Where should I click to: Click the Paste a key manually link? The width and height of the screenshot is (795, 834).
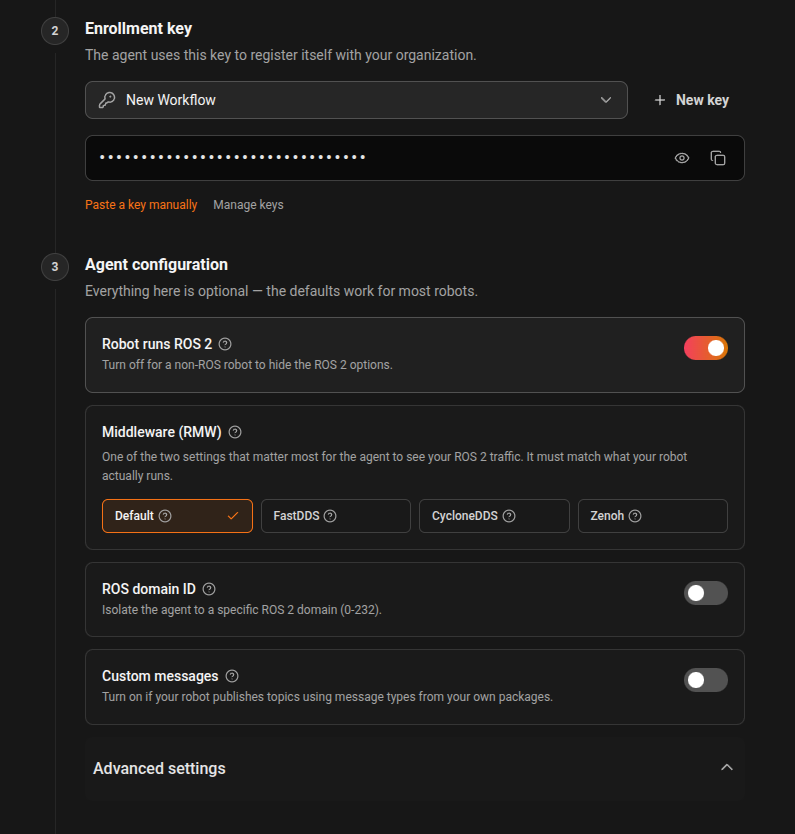point(141,205)
